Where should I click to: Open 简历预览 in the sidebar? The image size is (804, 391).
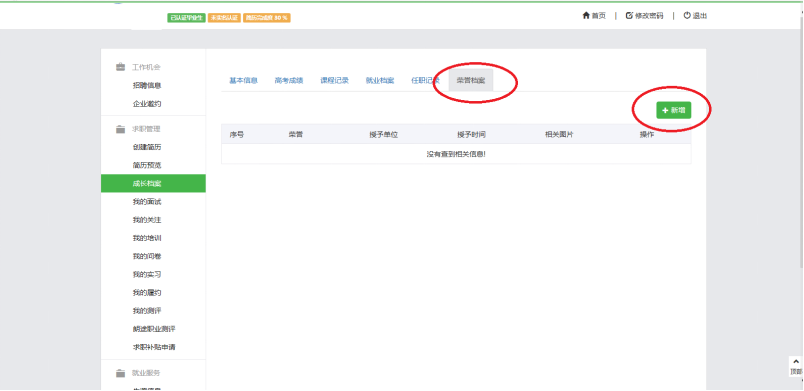tap(147, 166)
